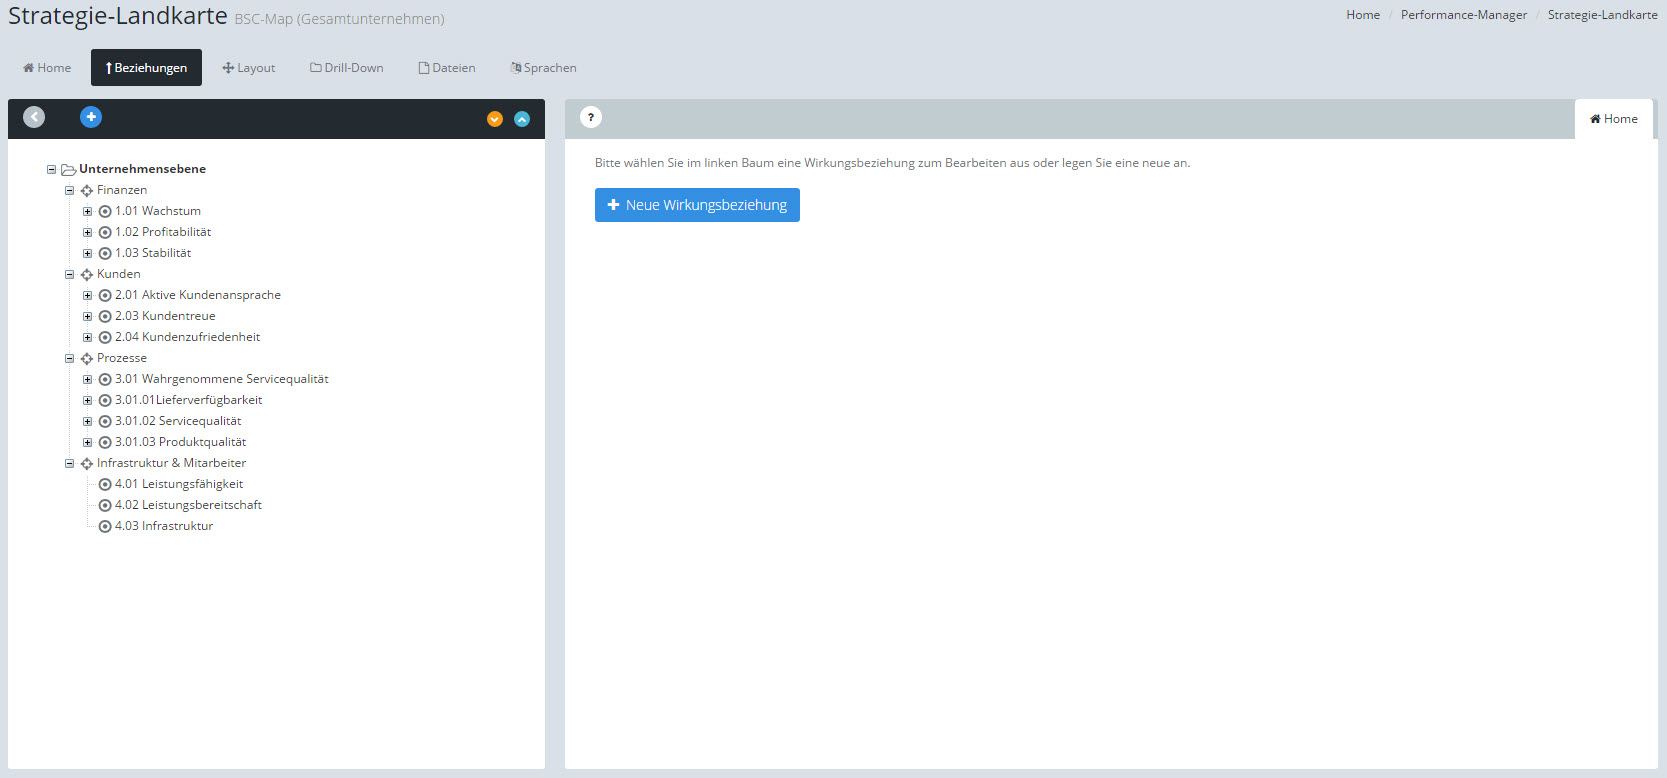
Task: Collapse the Prozesse tree node
Action: (x=70, y=358)
